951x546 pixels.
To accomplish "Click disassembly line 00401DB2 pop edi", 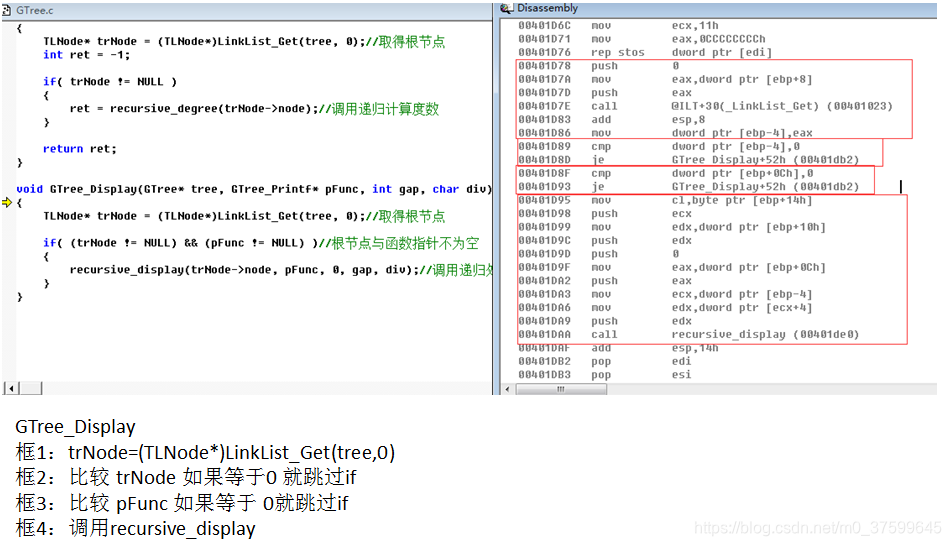I will (605, 361).
